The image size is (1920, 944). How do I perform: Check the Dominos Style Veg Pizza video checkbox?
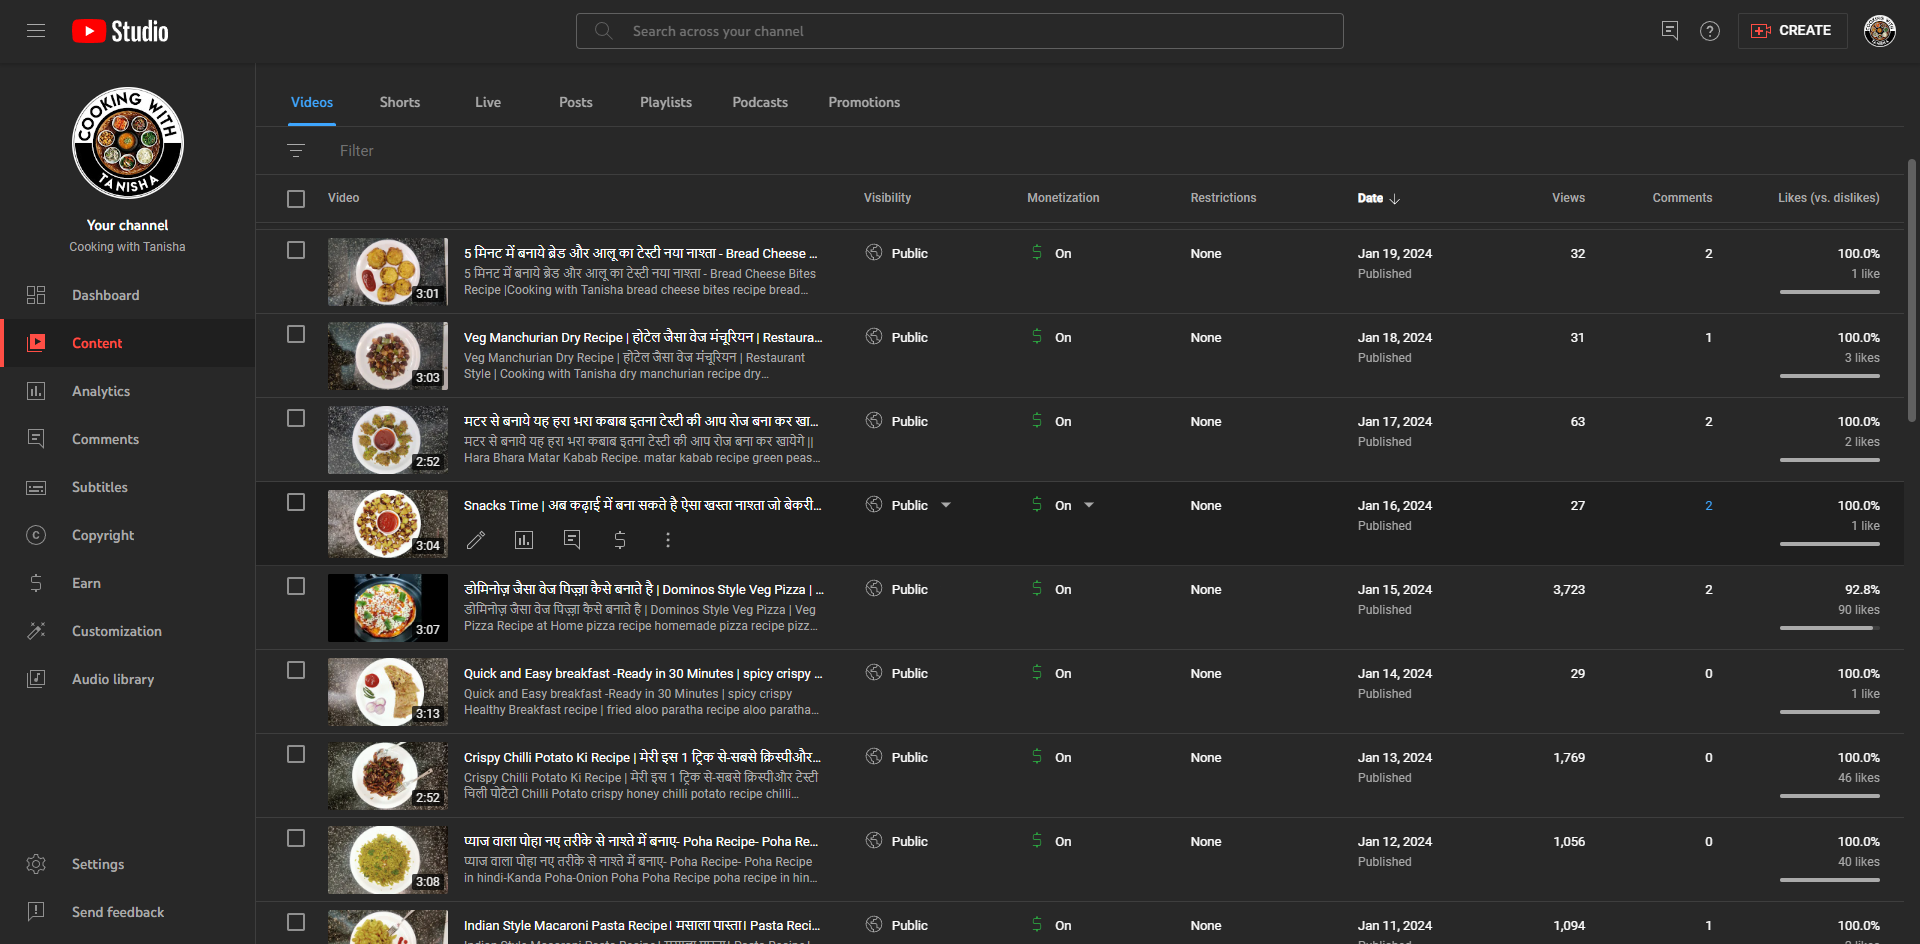(x=296, y=586)
